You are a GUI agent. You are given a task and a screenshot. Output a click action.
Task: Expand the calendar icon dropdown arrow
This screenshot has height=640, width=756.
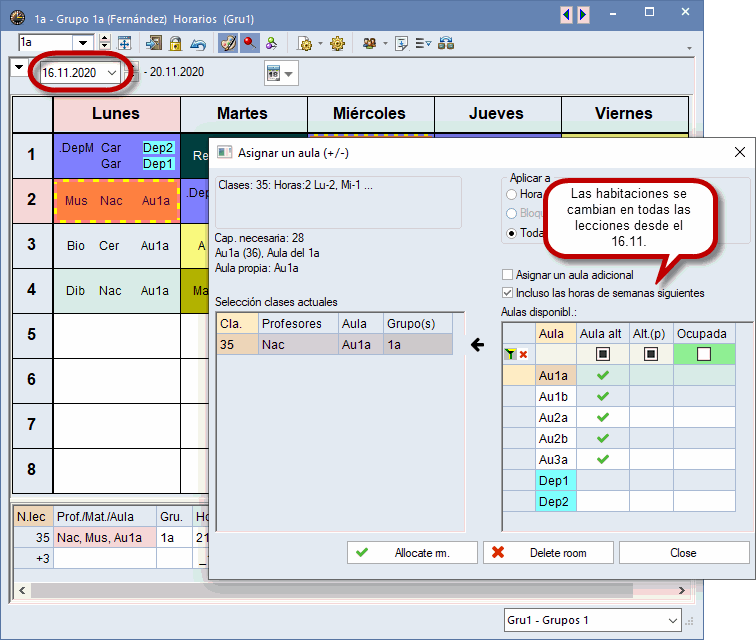(288, 74)
